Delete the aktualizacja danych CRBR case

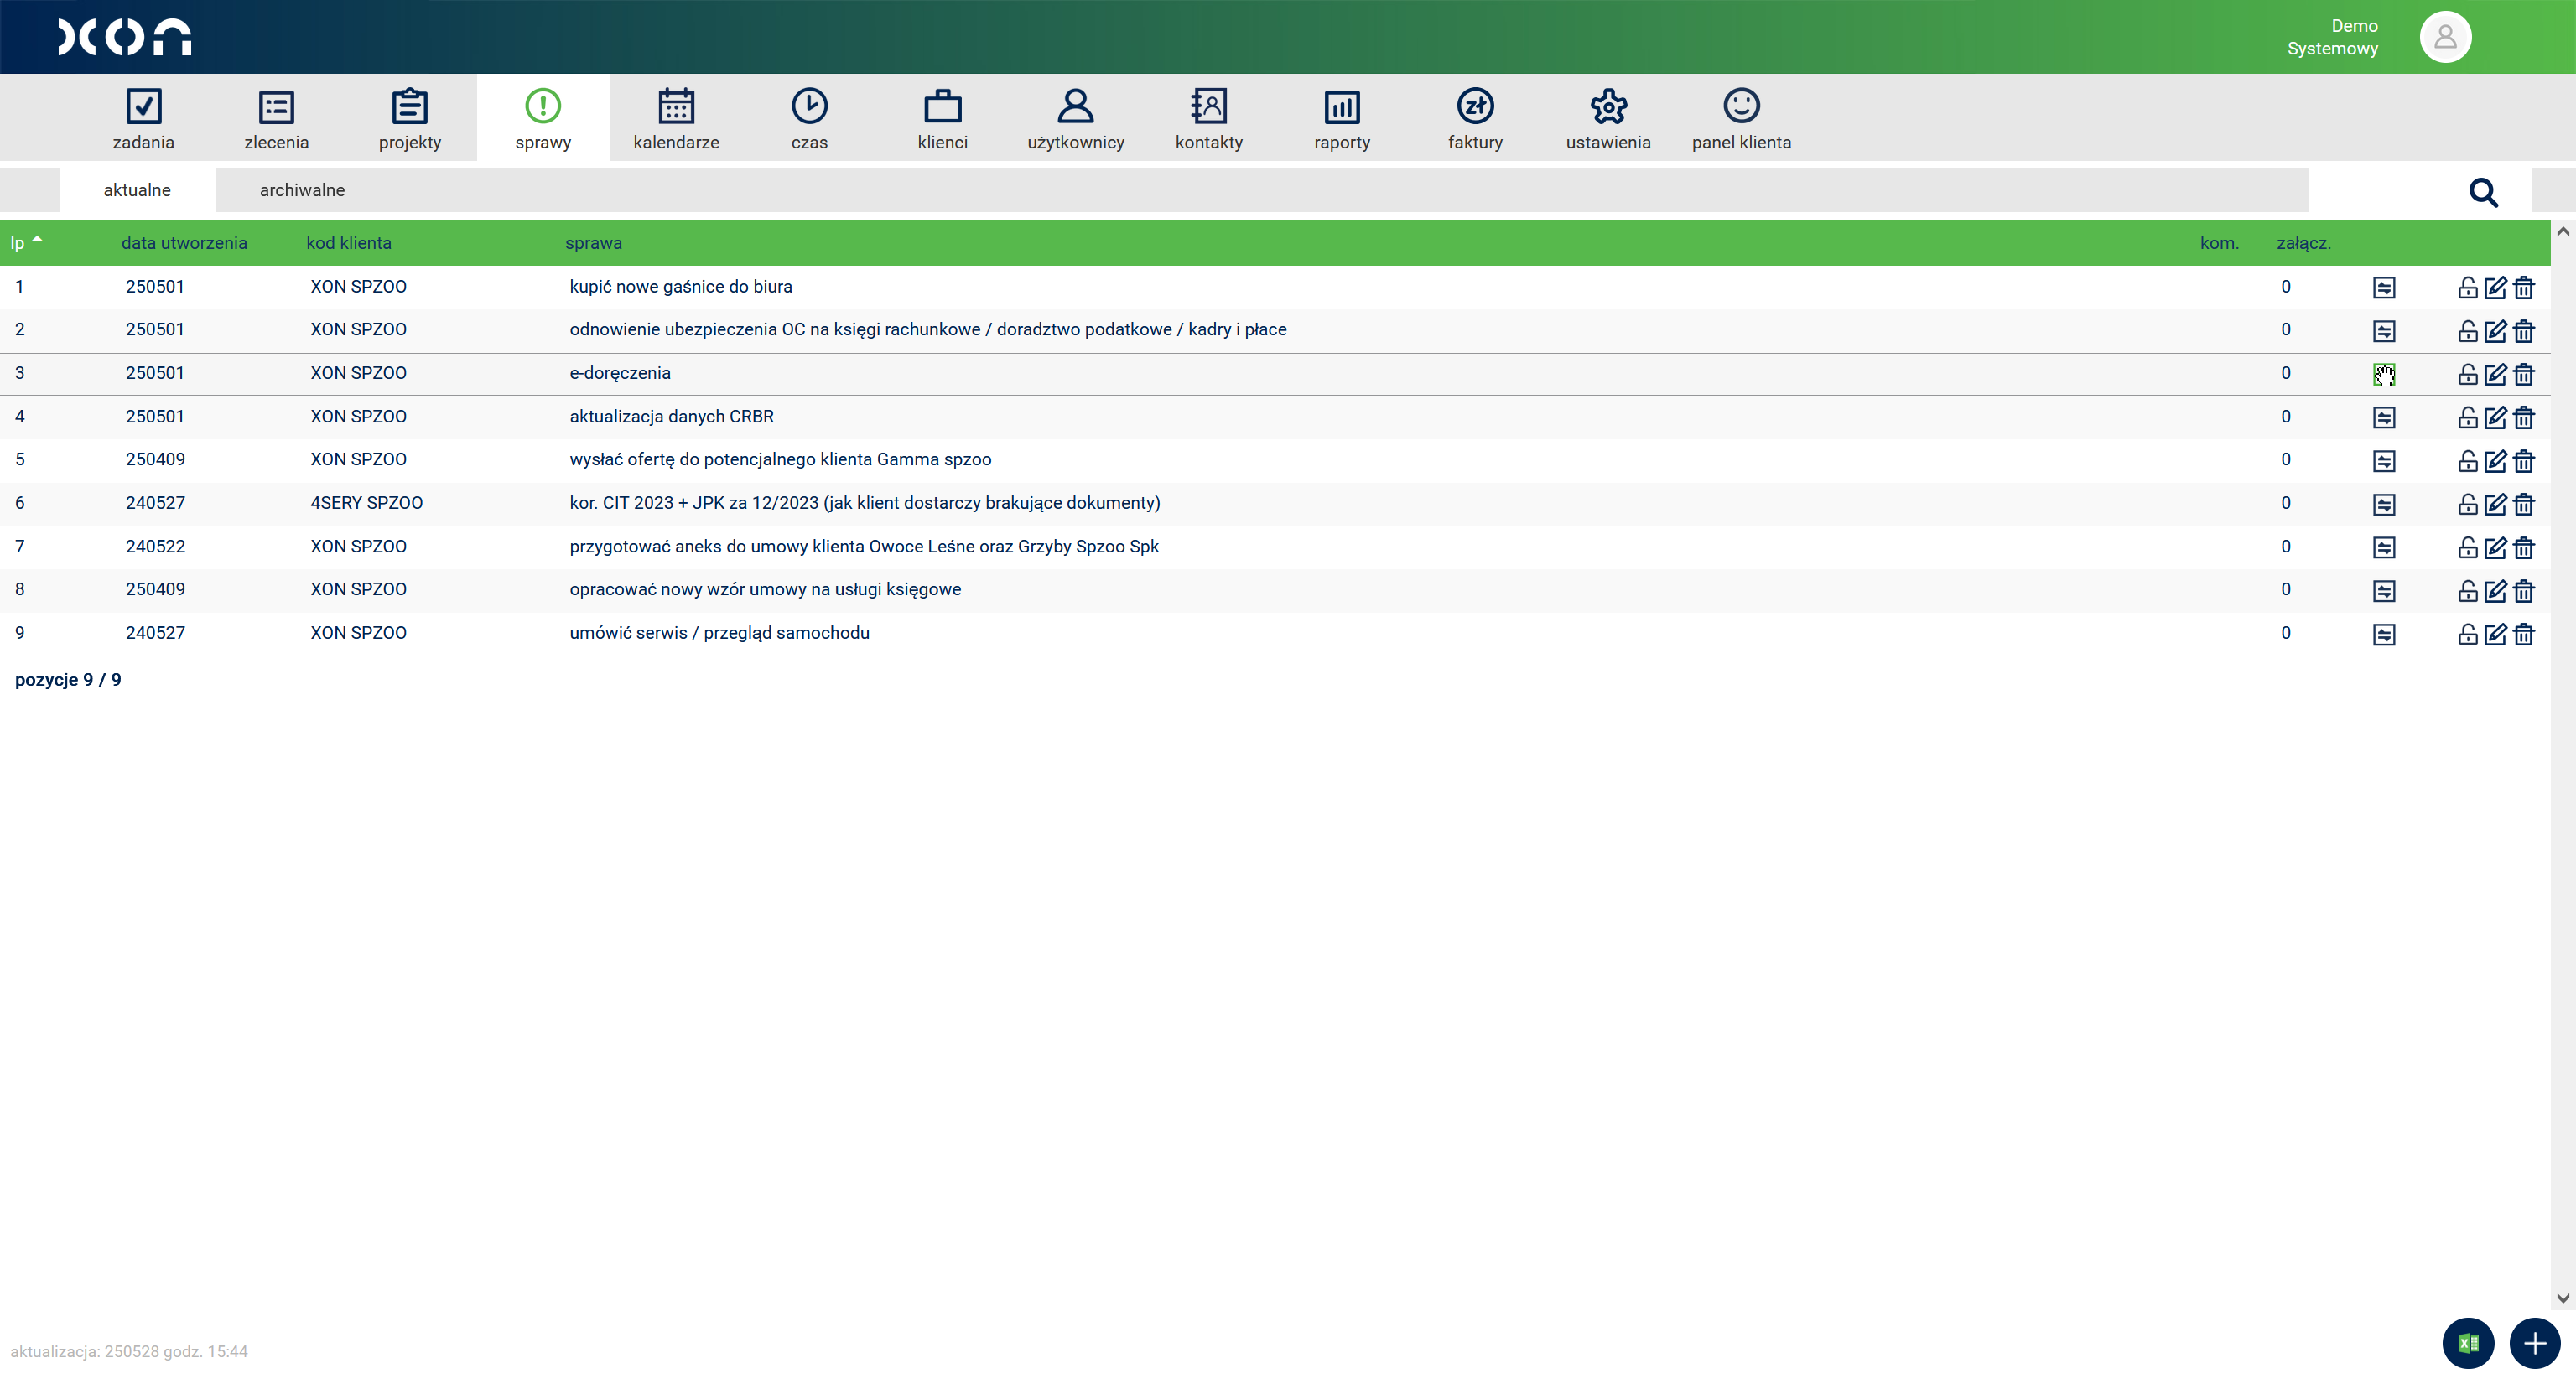[2524, 417]
